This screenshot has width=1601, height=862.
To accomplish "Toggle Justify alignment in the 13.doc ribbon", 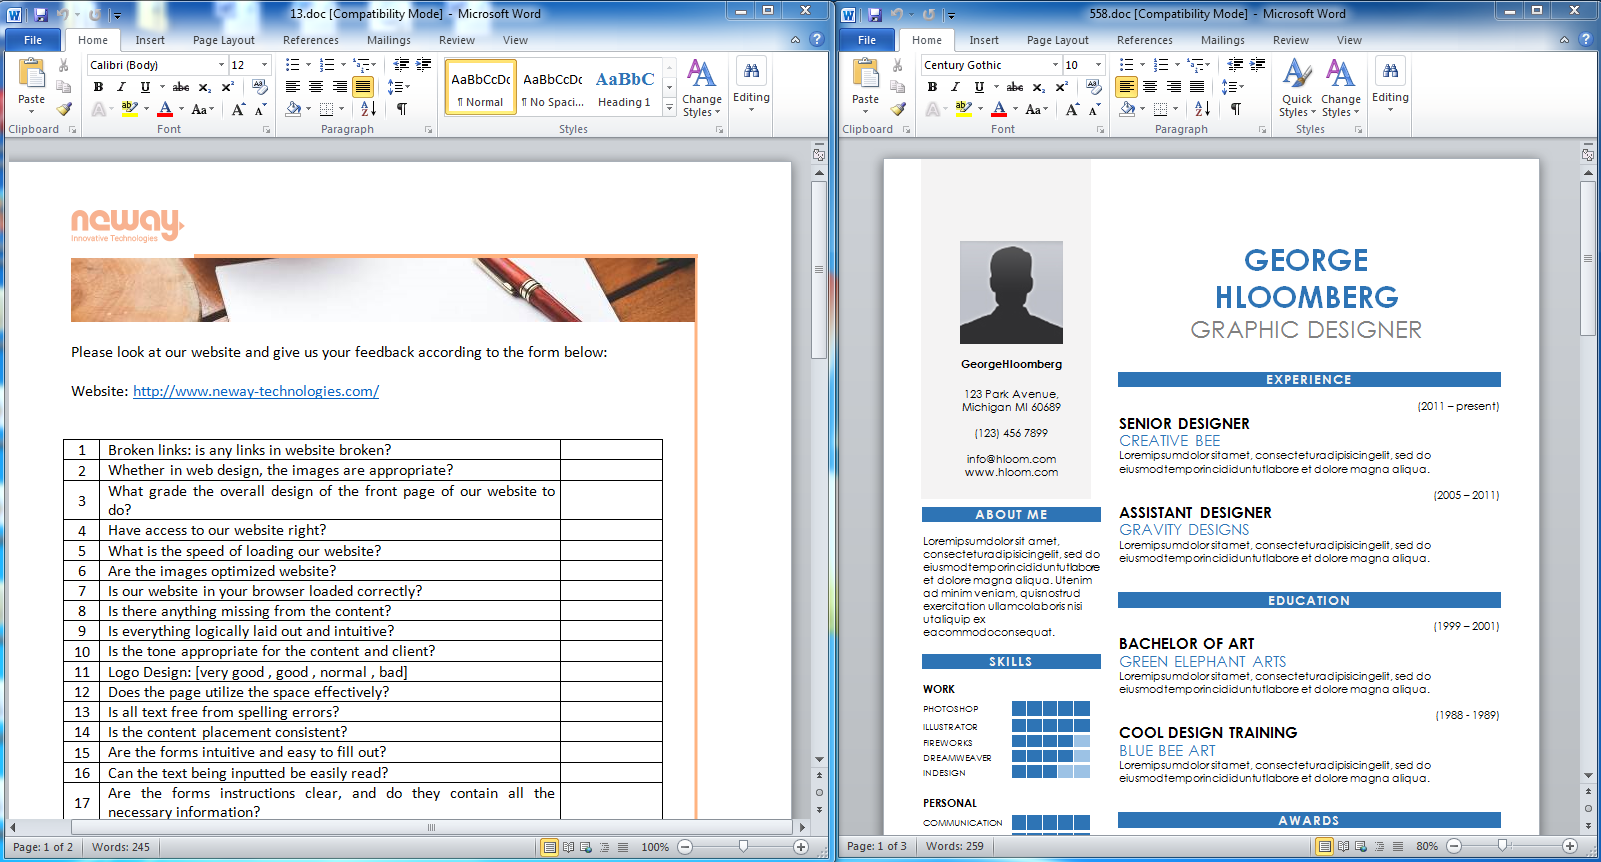I will tap(363, 87).
